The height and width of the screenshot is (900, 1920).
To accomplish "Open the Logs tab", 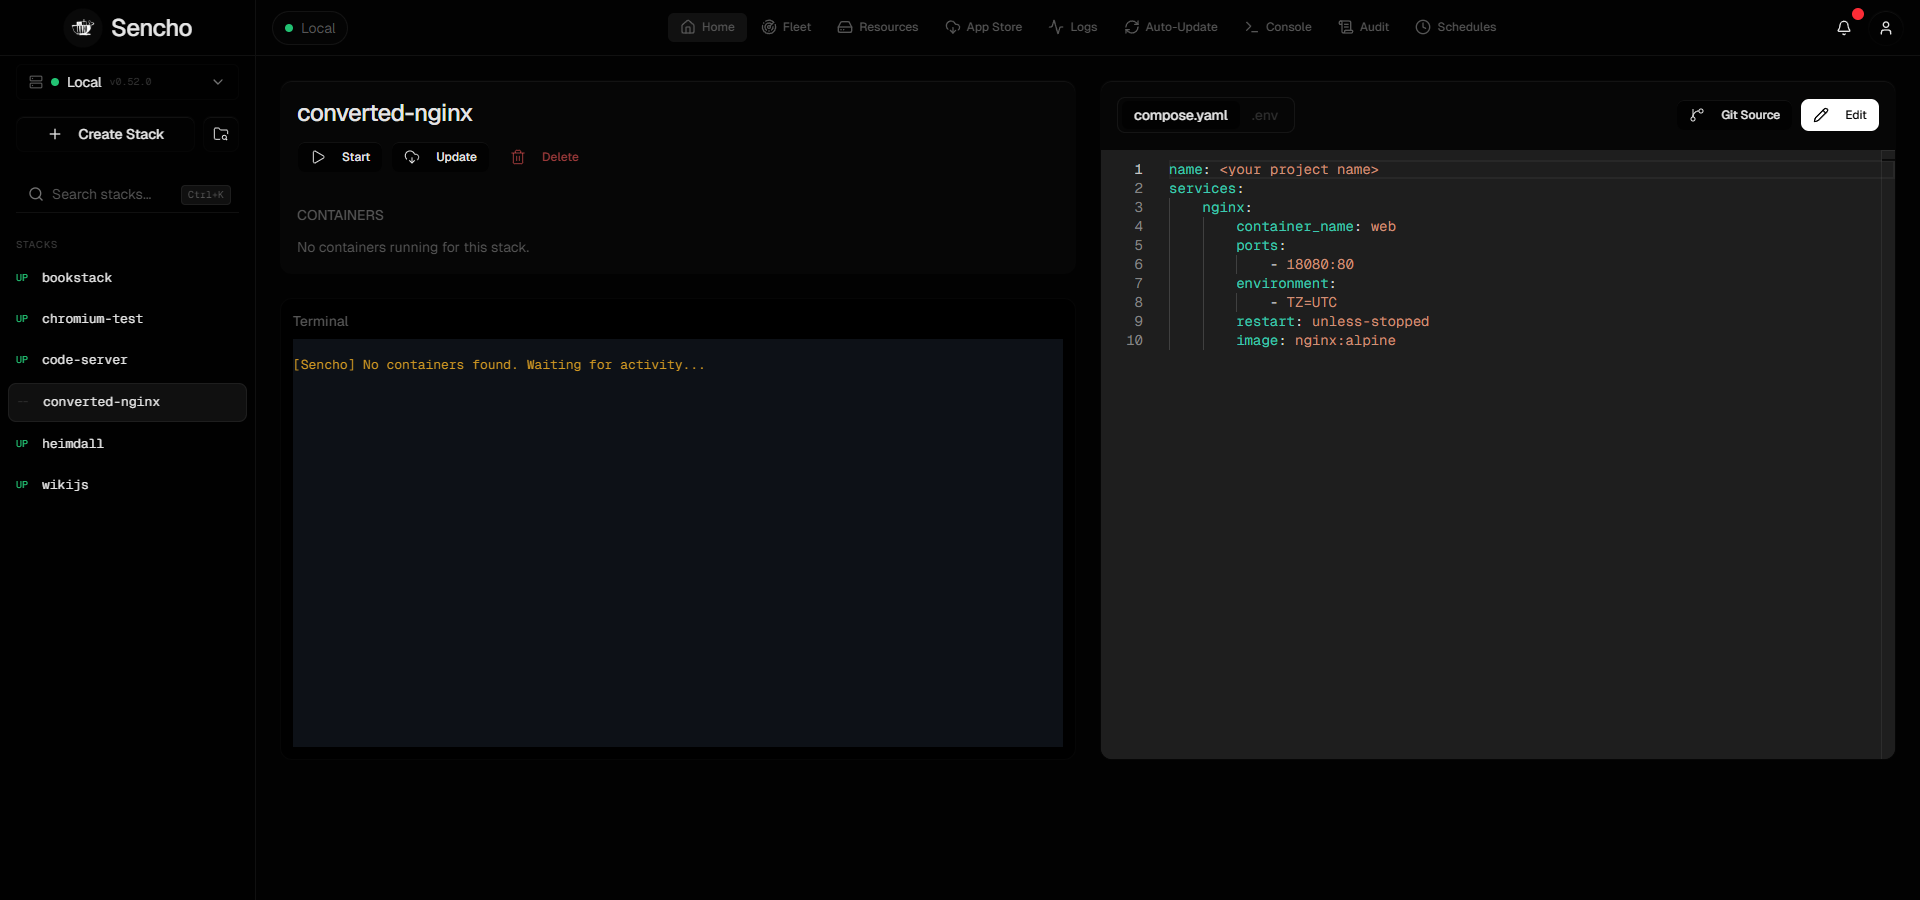I will coord(1073,27).
